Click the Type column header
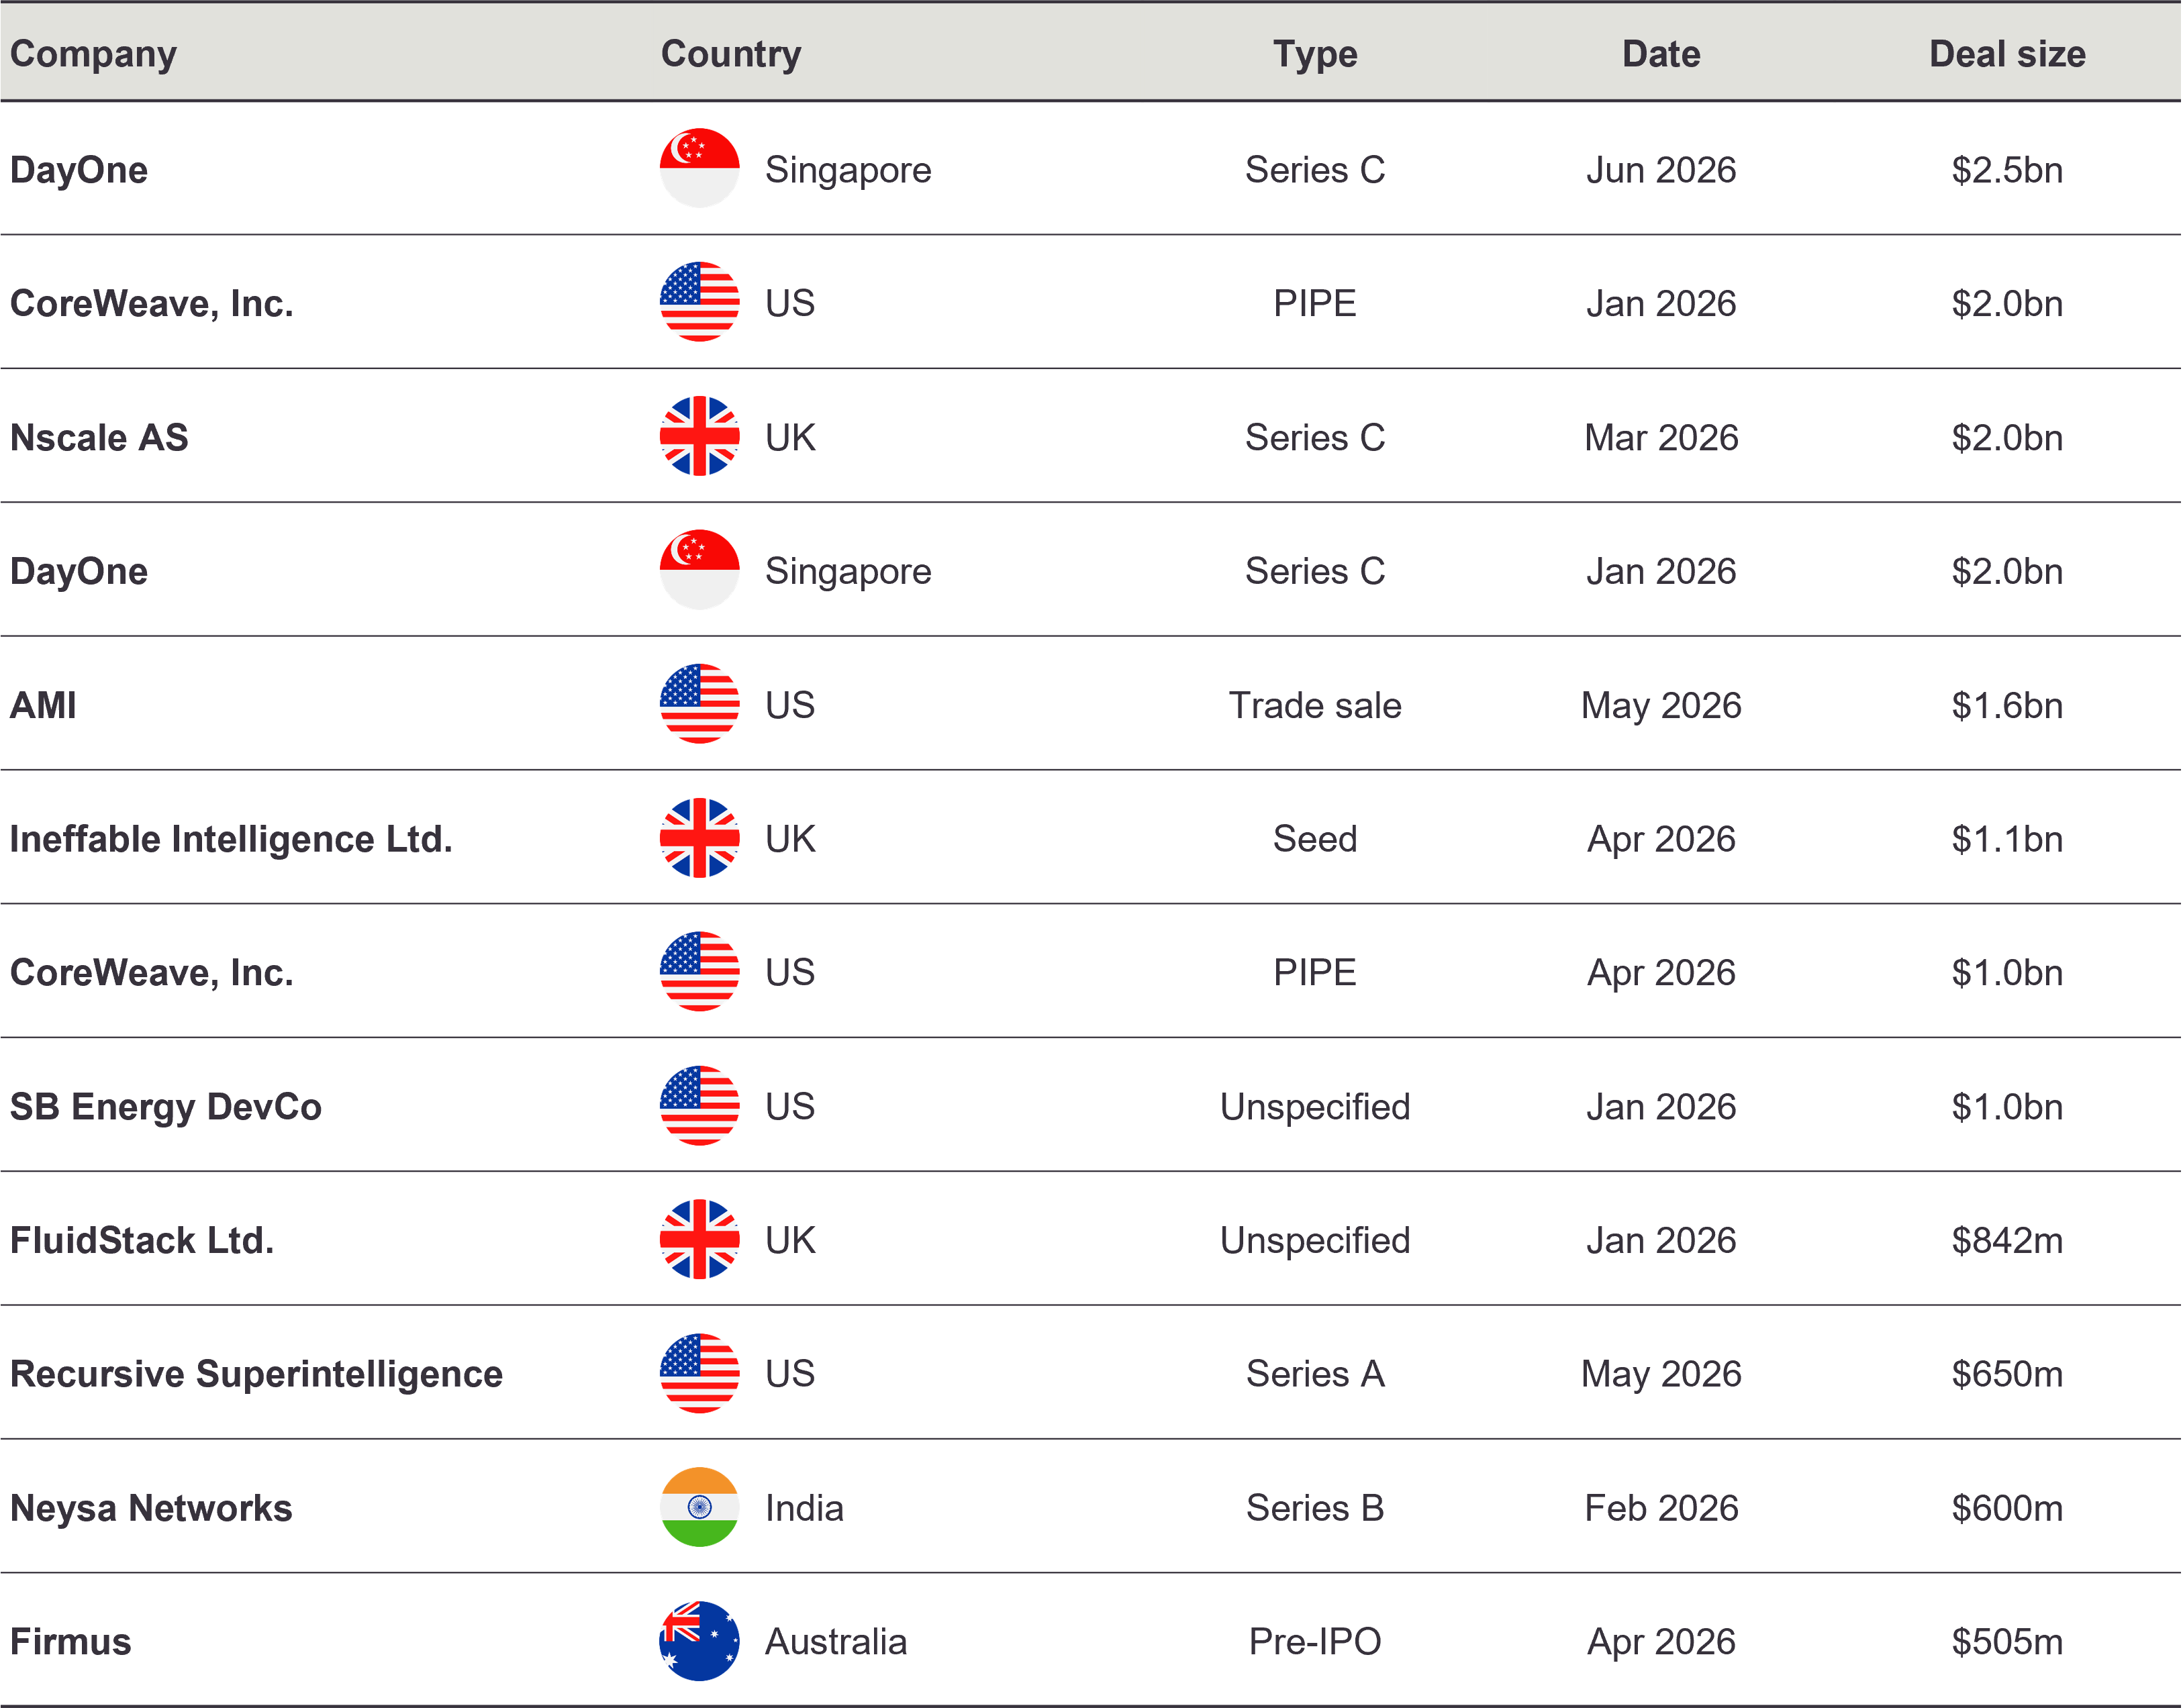 point(1315,54)
